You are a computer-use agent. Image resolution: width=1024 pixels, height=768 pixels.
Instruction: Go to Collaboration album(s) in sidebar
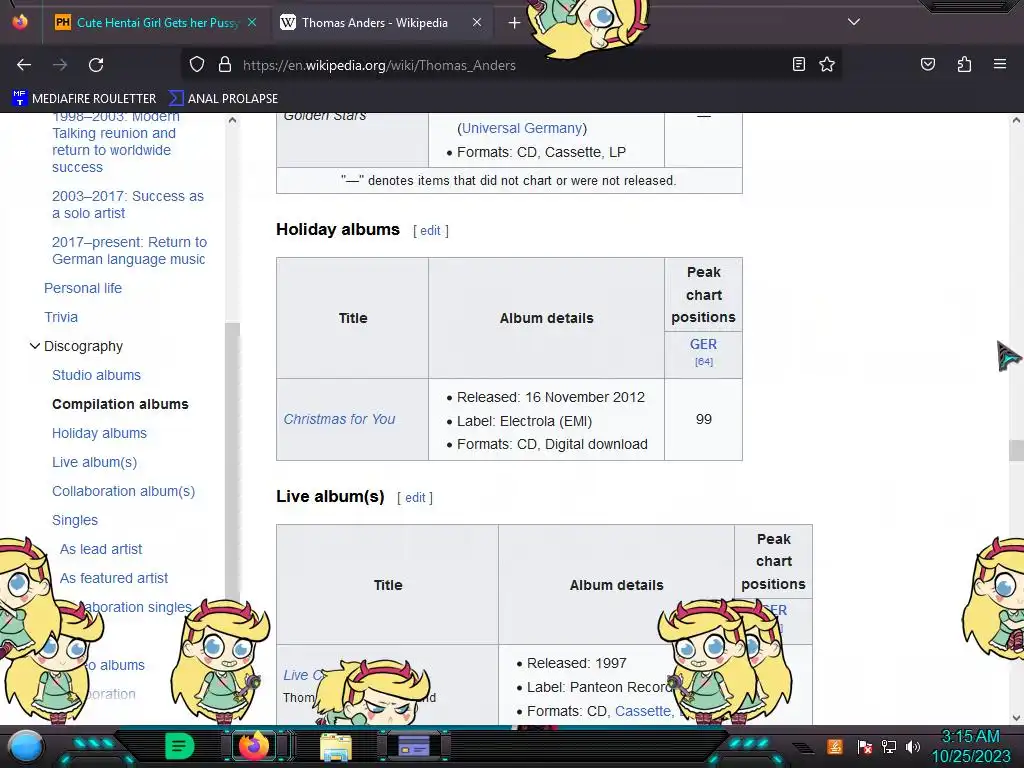pos(123,491)
